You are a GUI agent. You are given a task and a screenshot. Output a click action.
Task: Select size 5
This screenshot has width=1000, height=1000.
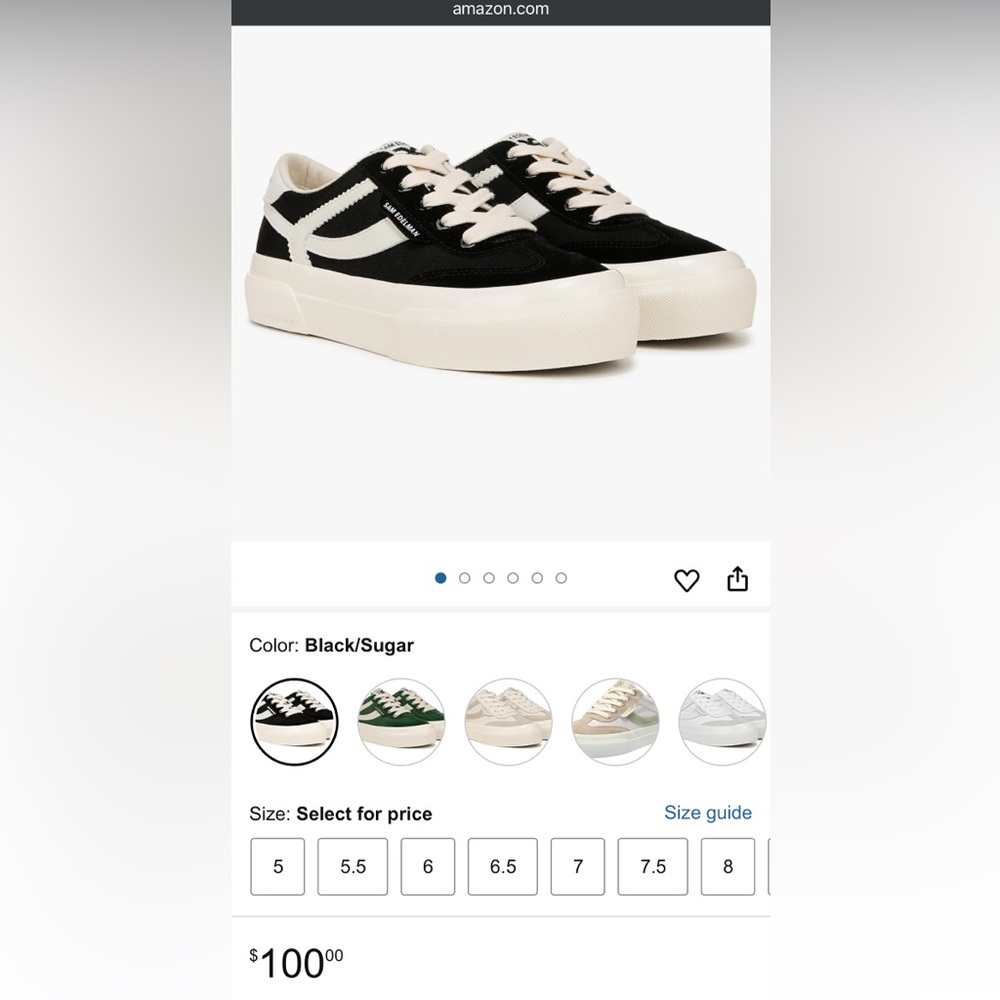click(x=277, y=866)
